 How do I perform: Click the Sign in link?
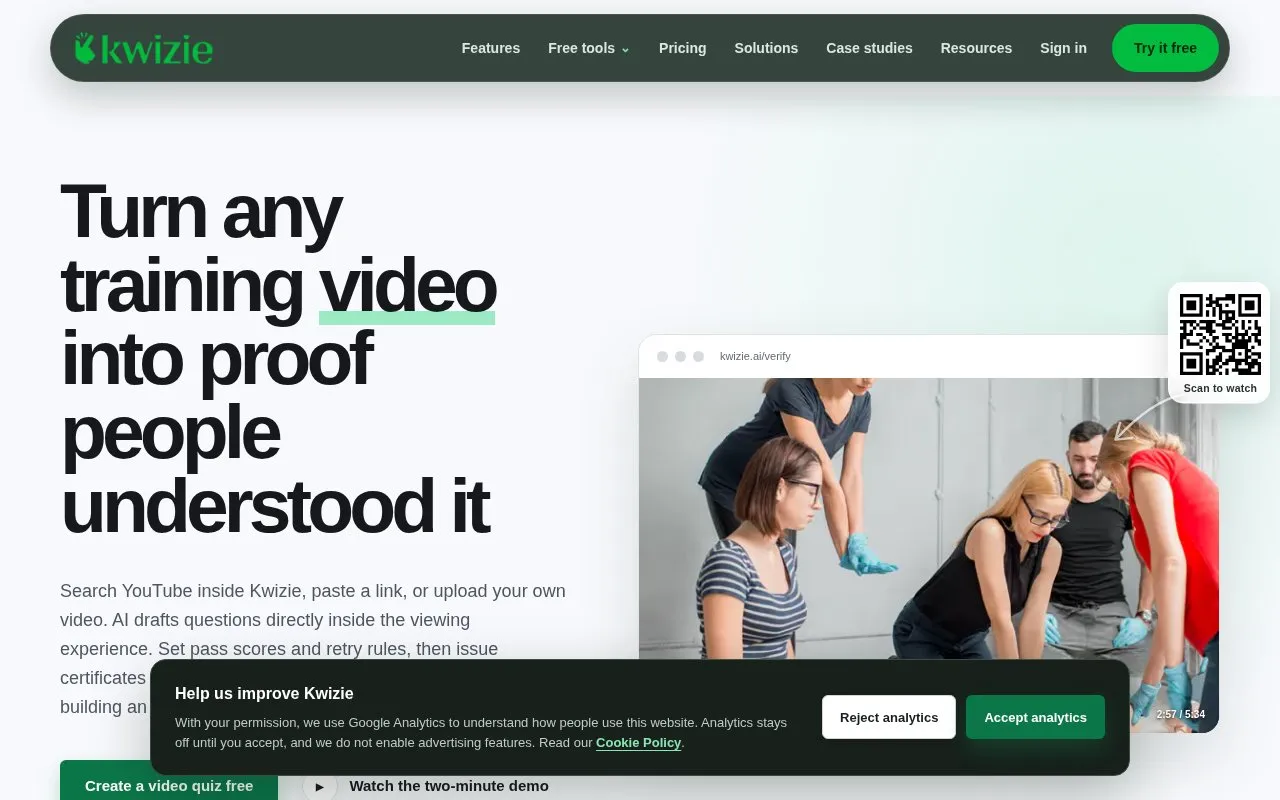(1063, 48)
